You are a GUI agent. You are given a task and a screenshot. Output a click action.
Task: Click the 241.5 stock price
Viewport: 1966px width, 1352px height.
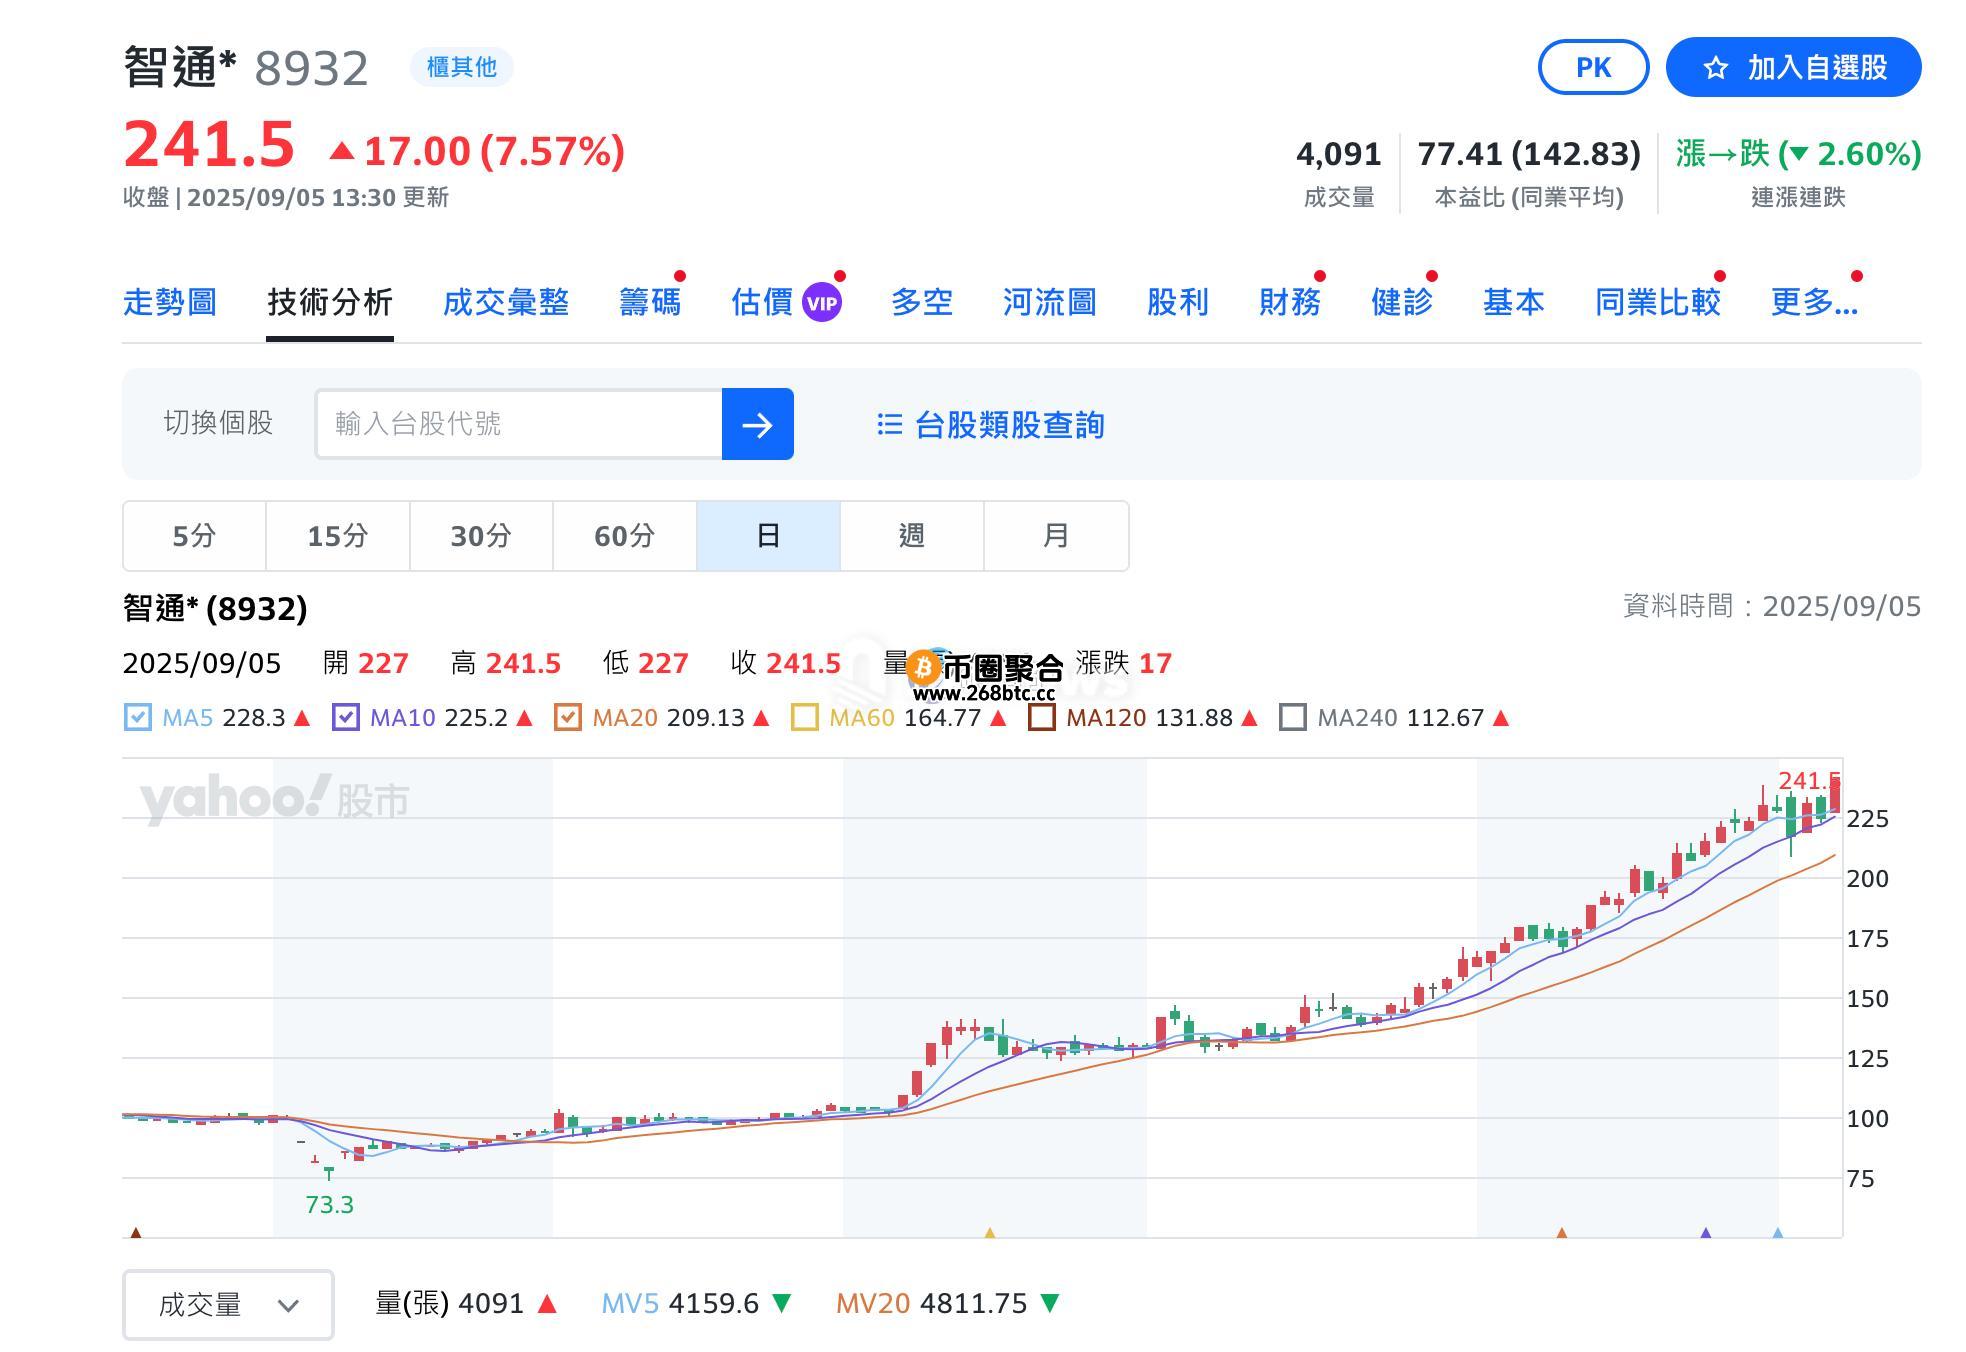click(x=209, y=145)
